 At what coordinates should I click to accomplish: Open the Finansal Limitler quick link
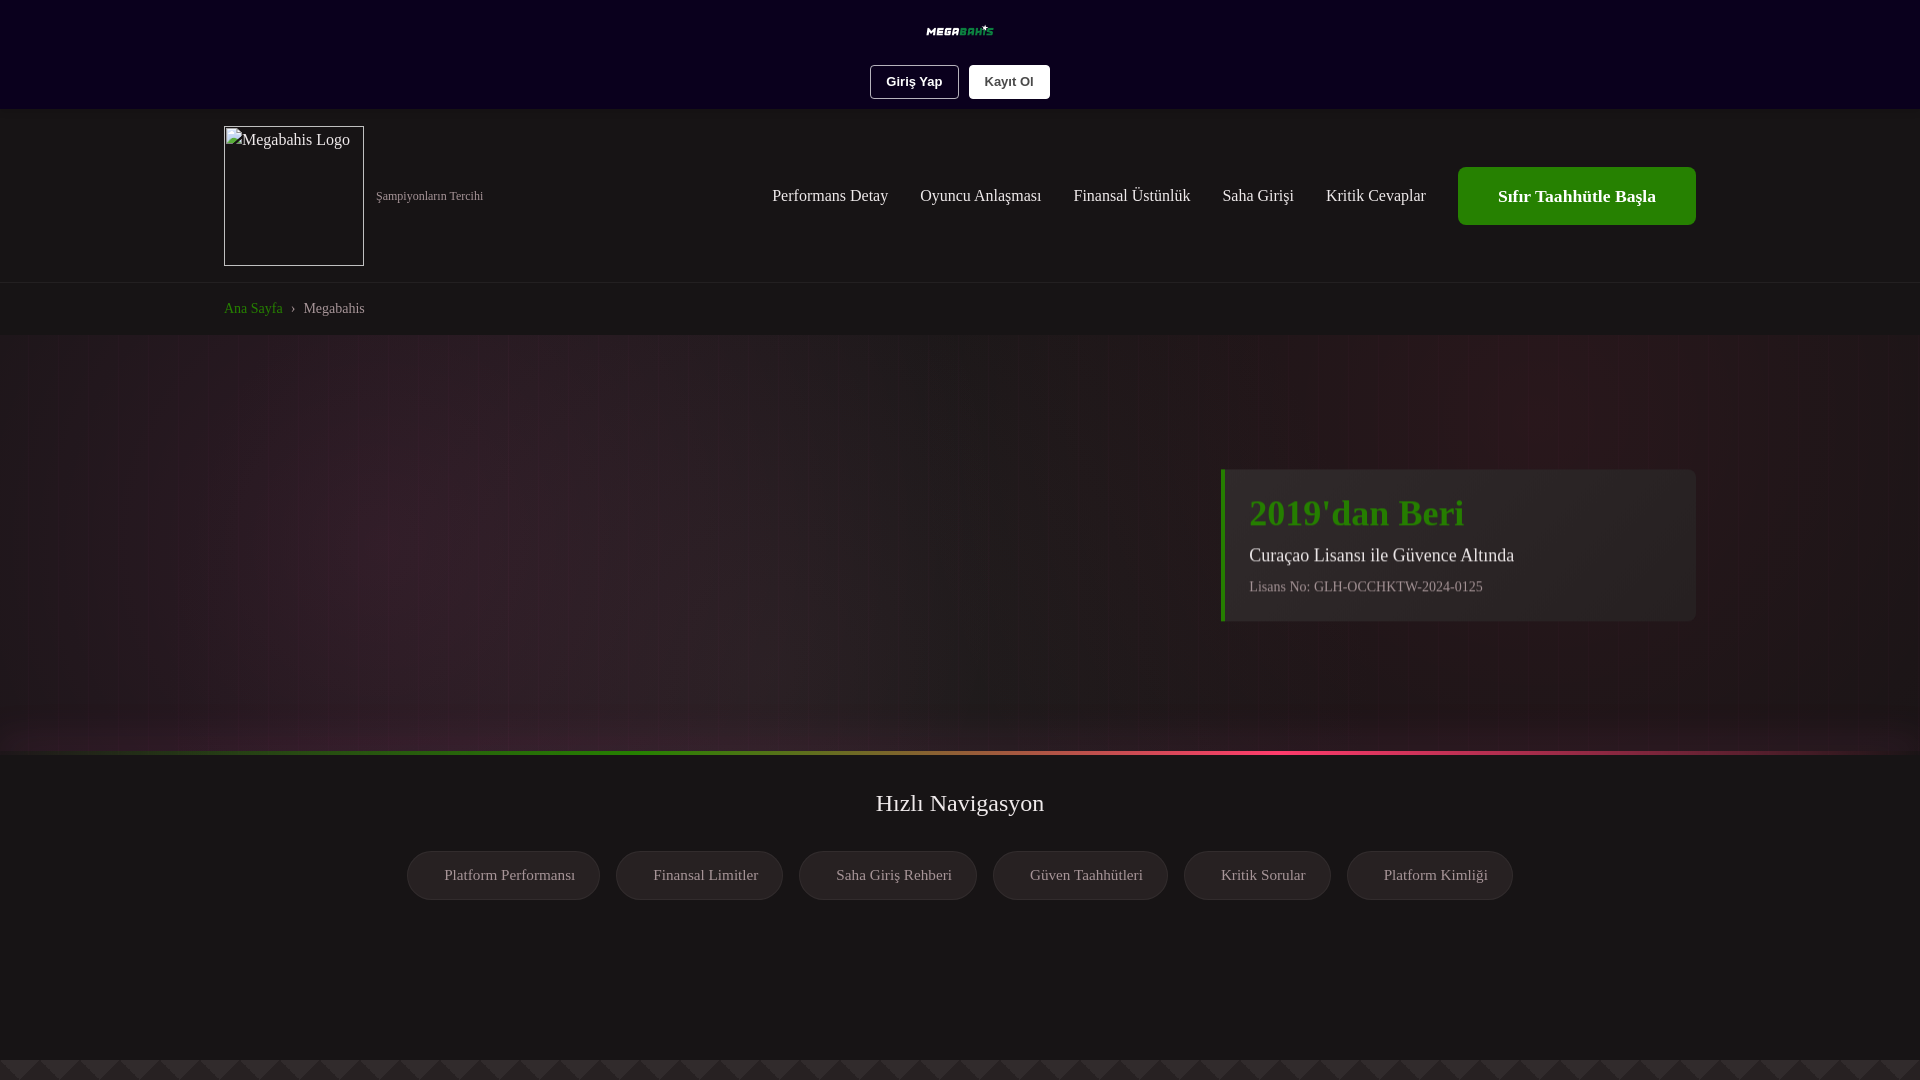(x=699, y=875)
